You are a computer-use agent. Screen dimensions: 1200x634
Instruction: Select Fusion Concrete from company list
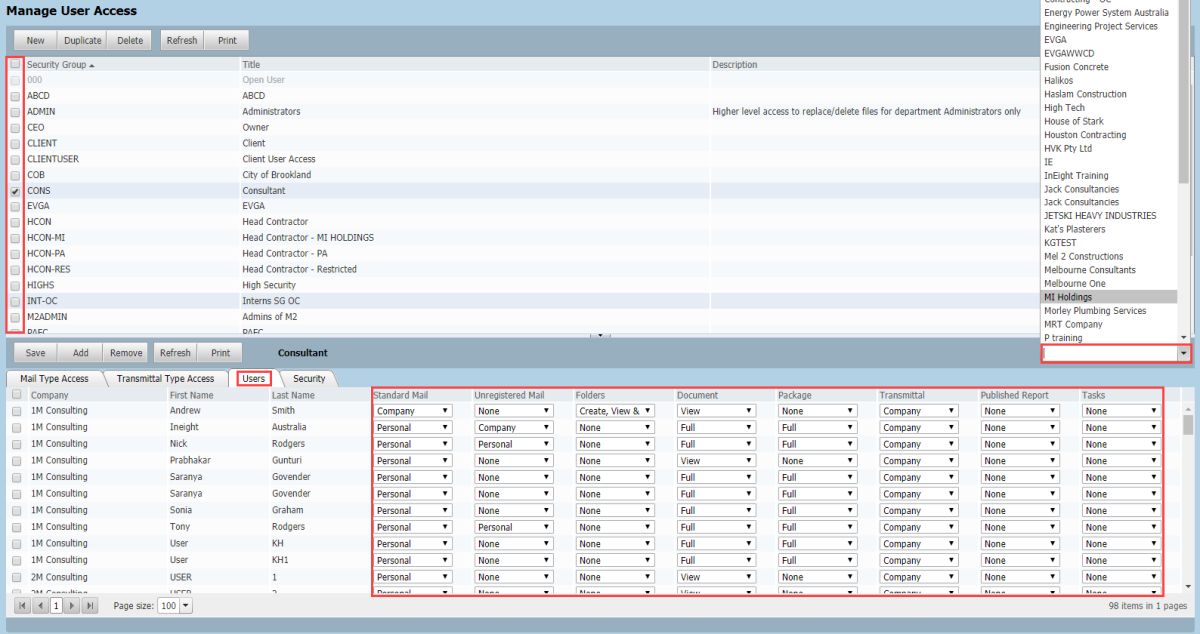click(x=1110, y=67)
